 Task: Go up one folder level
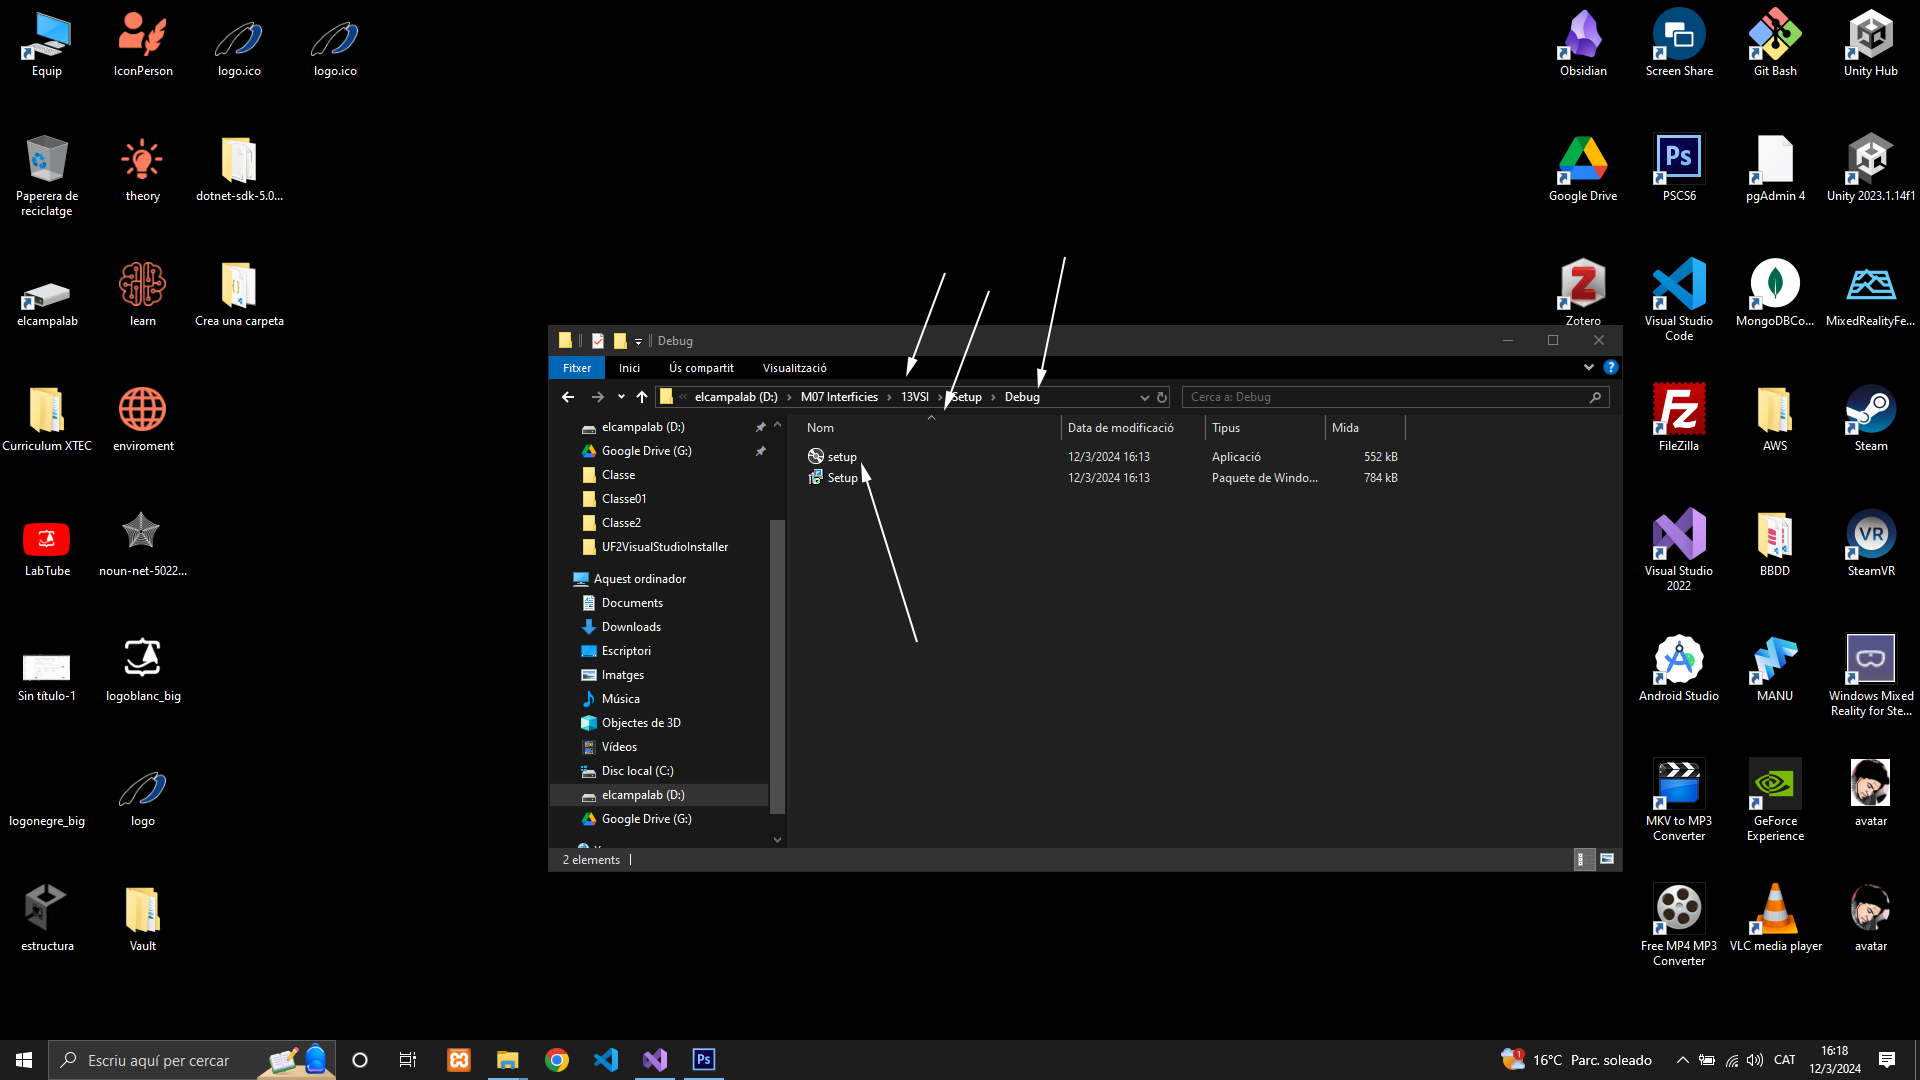coord(642,397)
